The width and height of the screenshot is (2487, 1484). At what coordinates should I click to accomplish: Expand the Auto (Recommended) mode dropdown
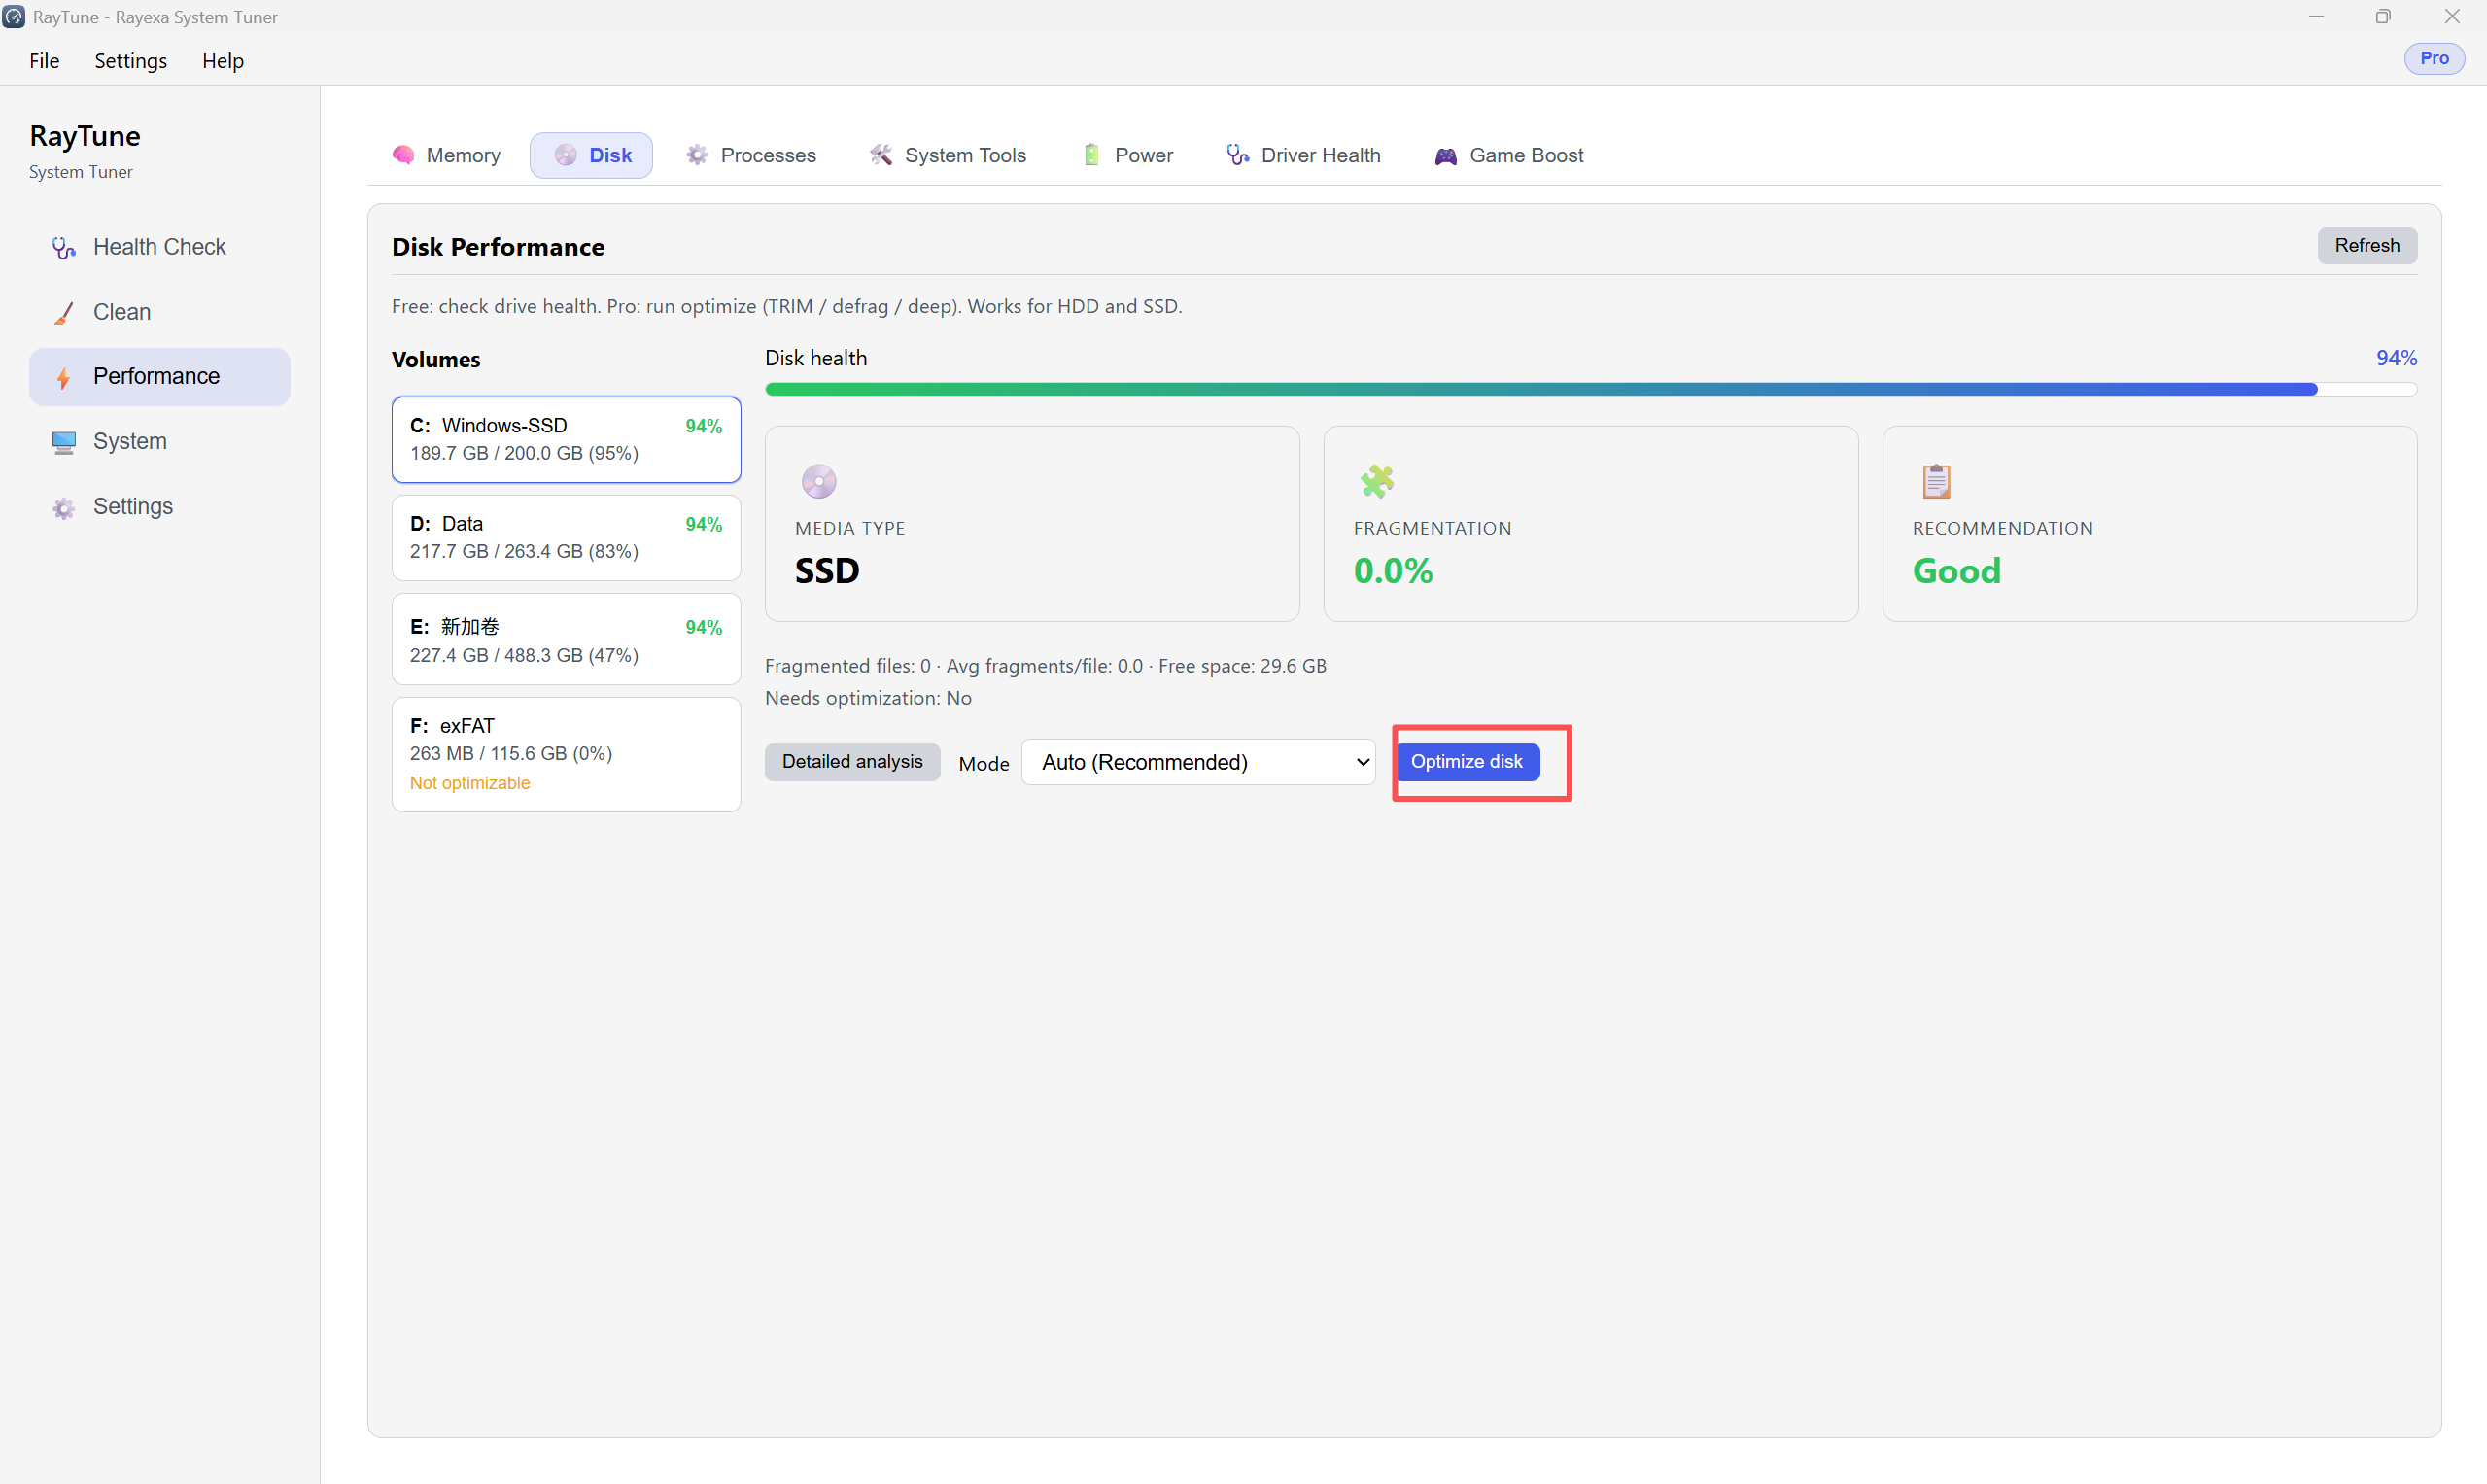click(1198, 762)
